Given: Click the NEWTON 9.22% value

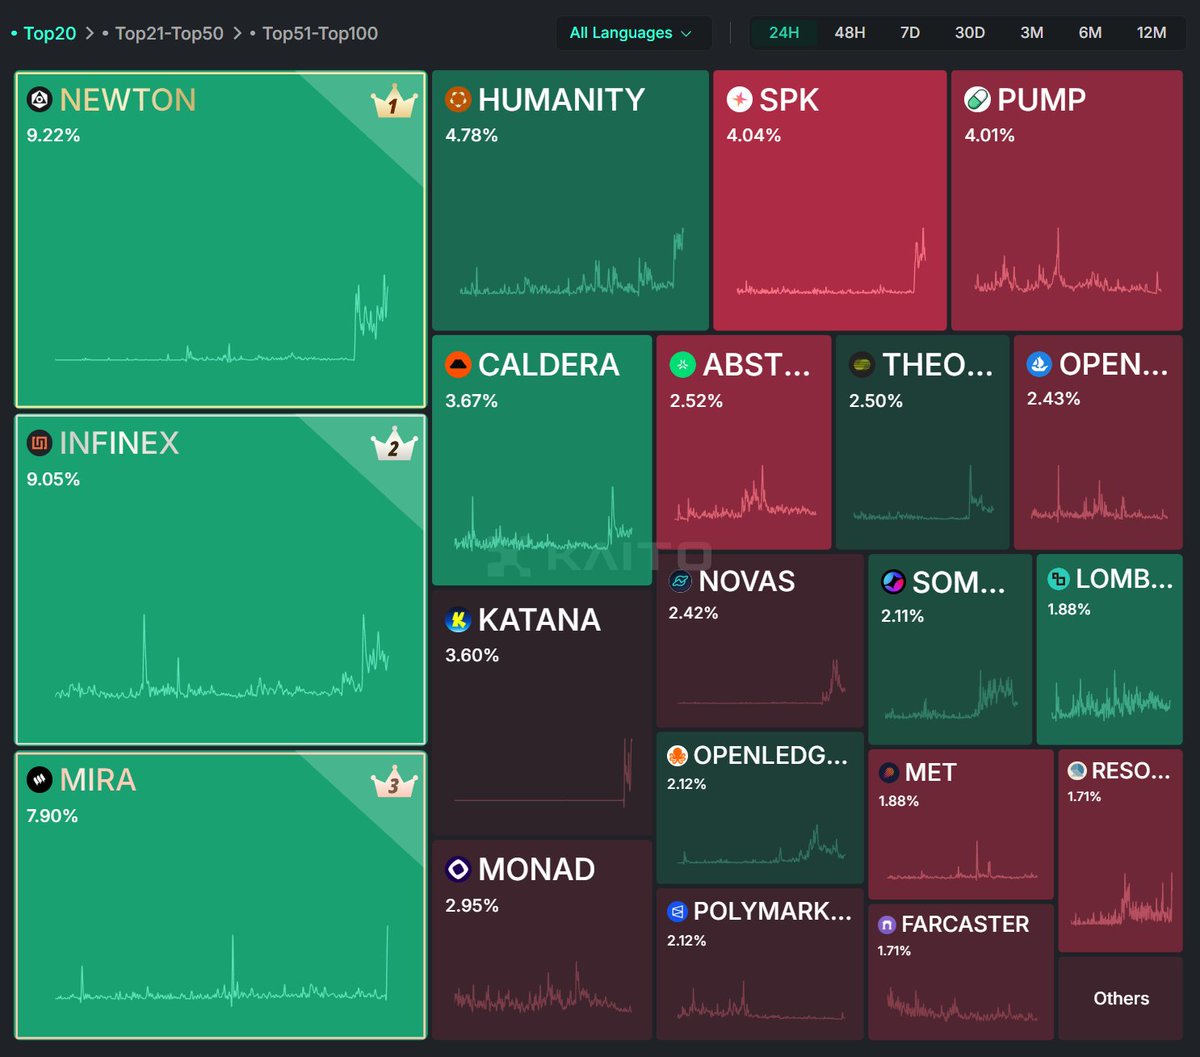Looking at the screenshot, I should point(53,135).
